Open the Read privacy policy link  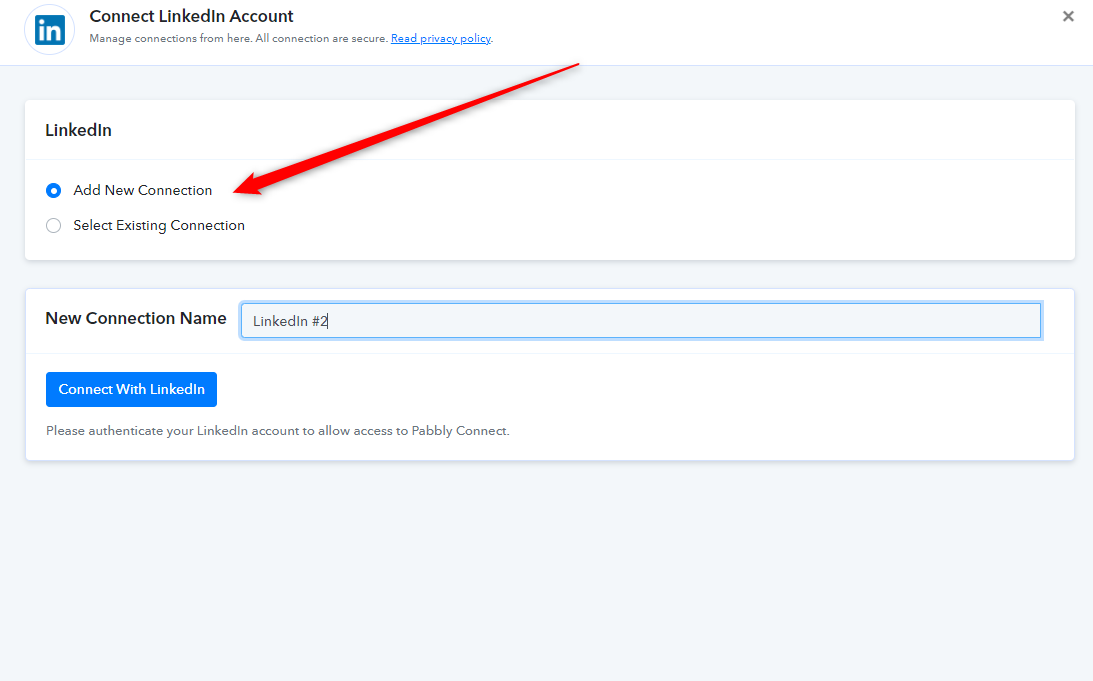click(x=441, y=38)
